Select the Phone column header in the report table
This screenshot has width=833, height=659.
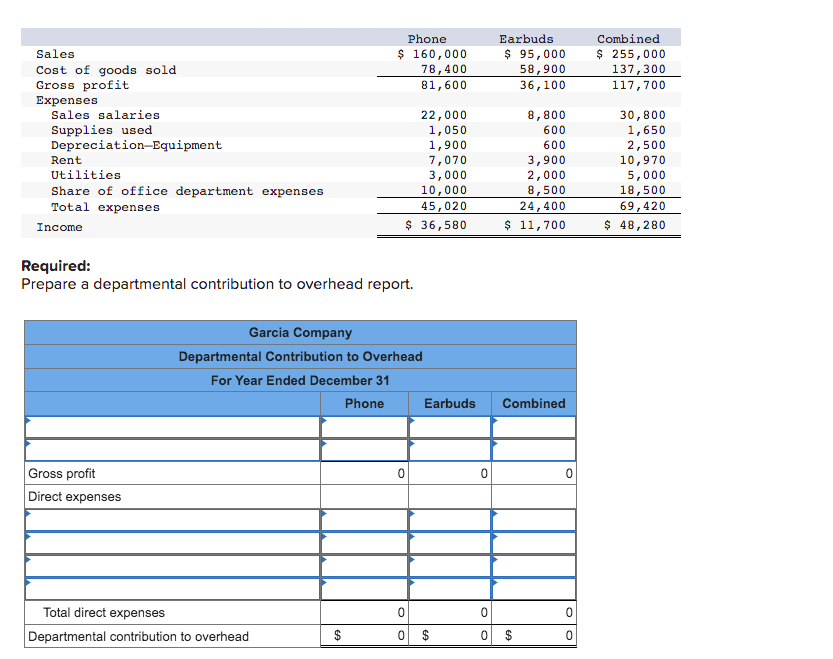pos(364,403)
